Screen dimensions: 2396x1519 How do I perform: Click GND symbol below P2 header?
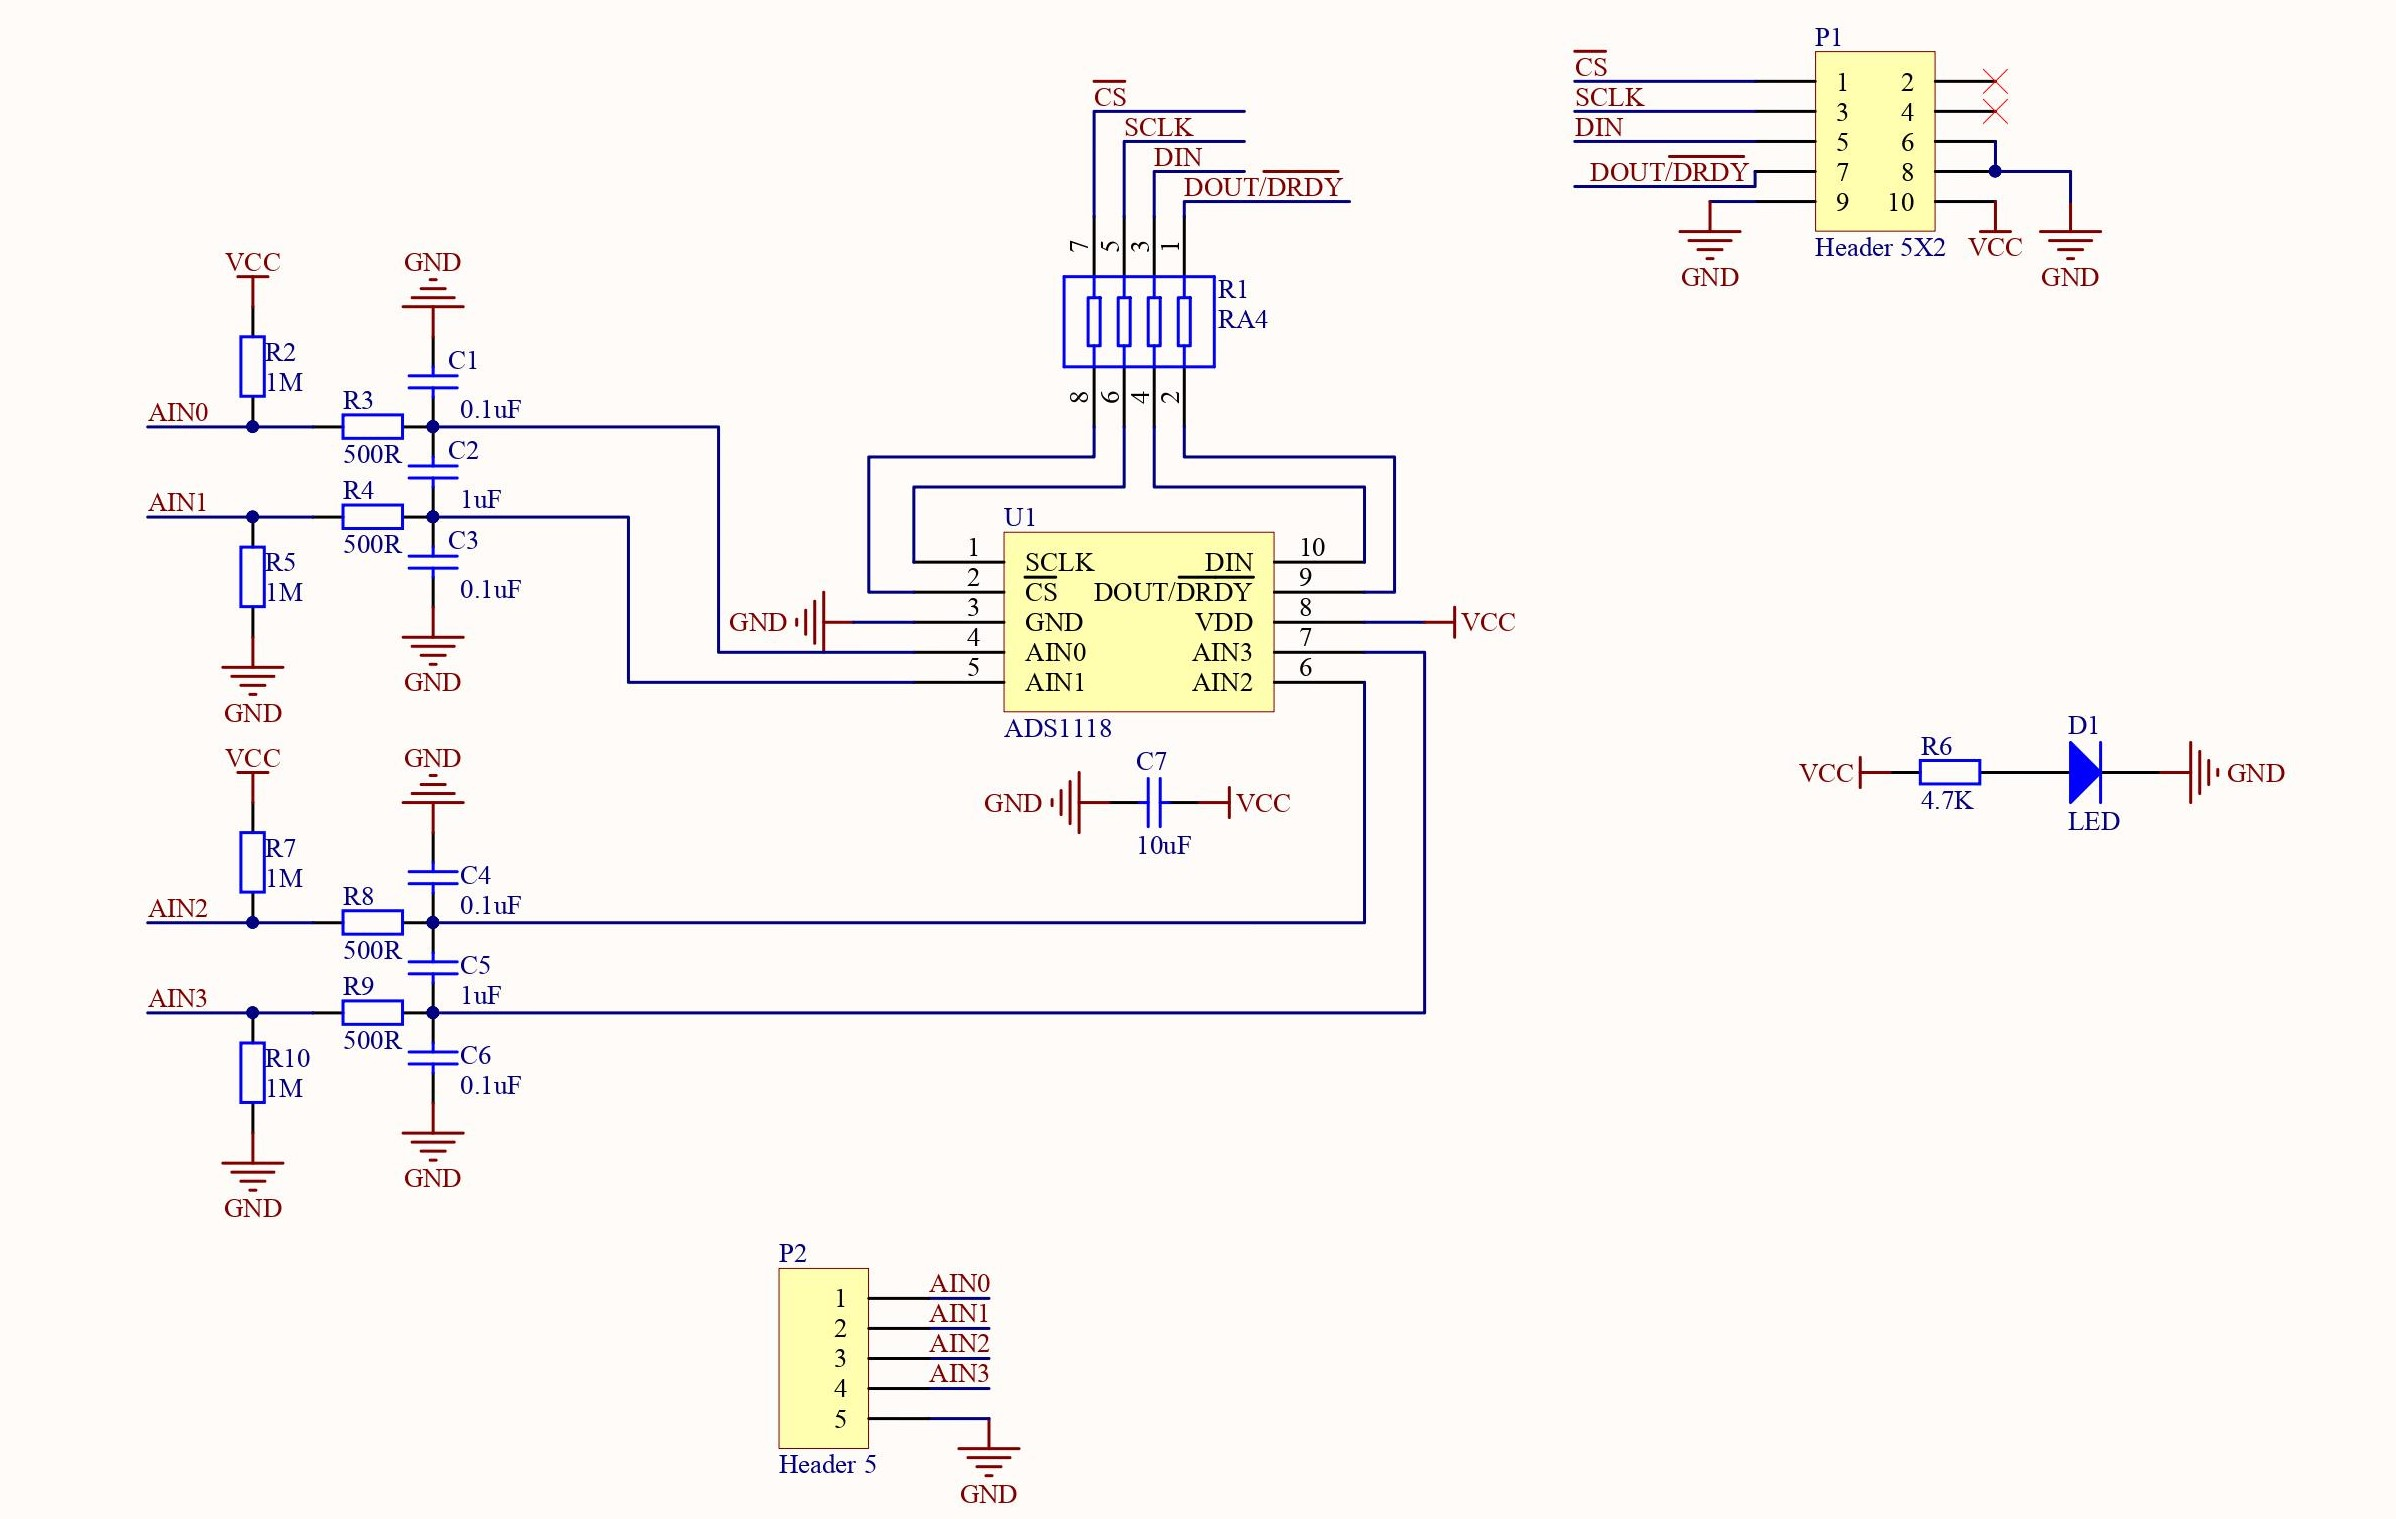coord(988,1461)
